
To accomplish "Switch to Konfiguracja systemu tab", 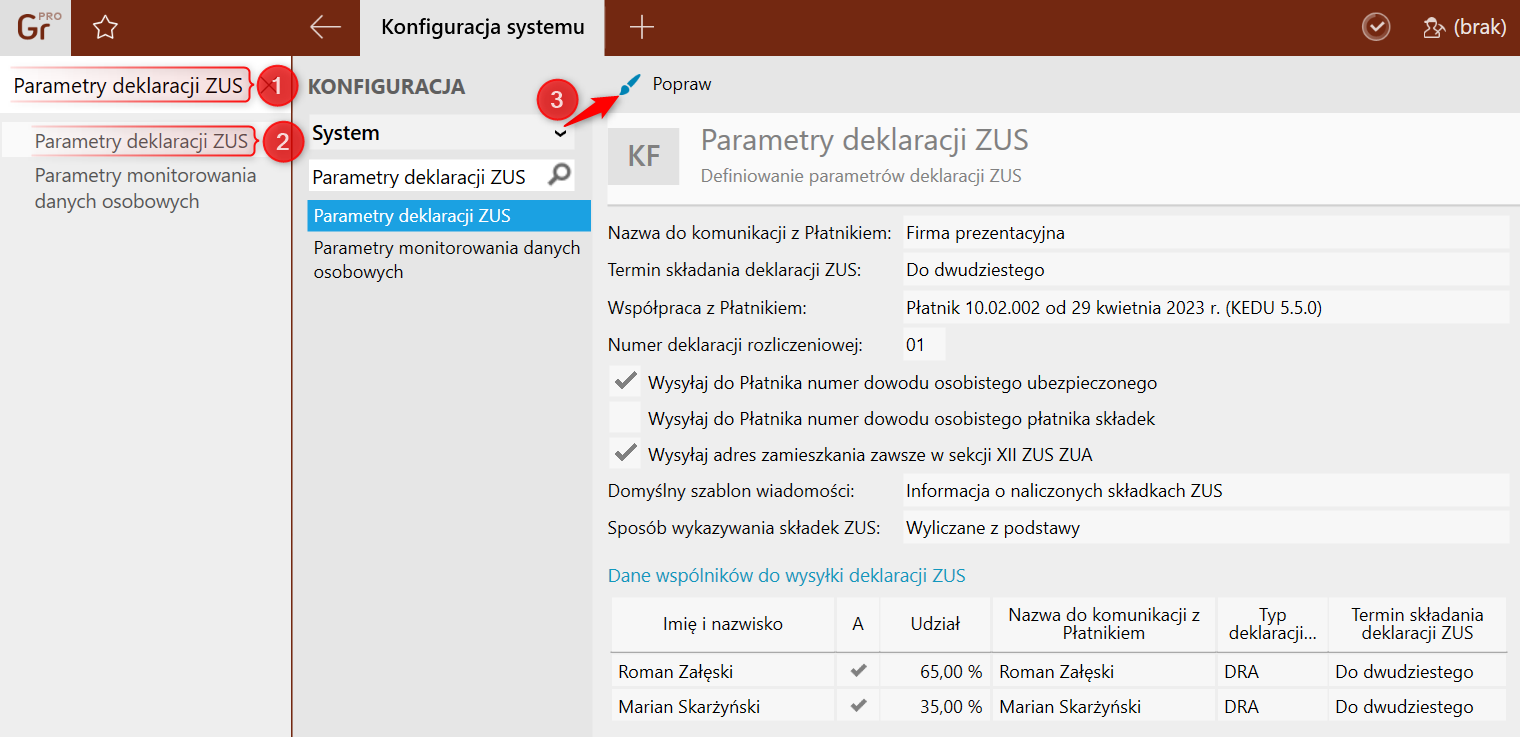I will 483,27.
